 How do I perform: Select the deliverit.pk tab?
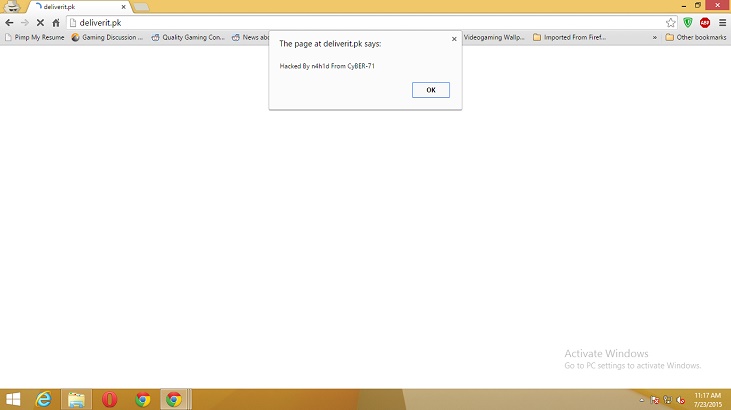pos(75,7)
